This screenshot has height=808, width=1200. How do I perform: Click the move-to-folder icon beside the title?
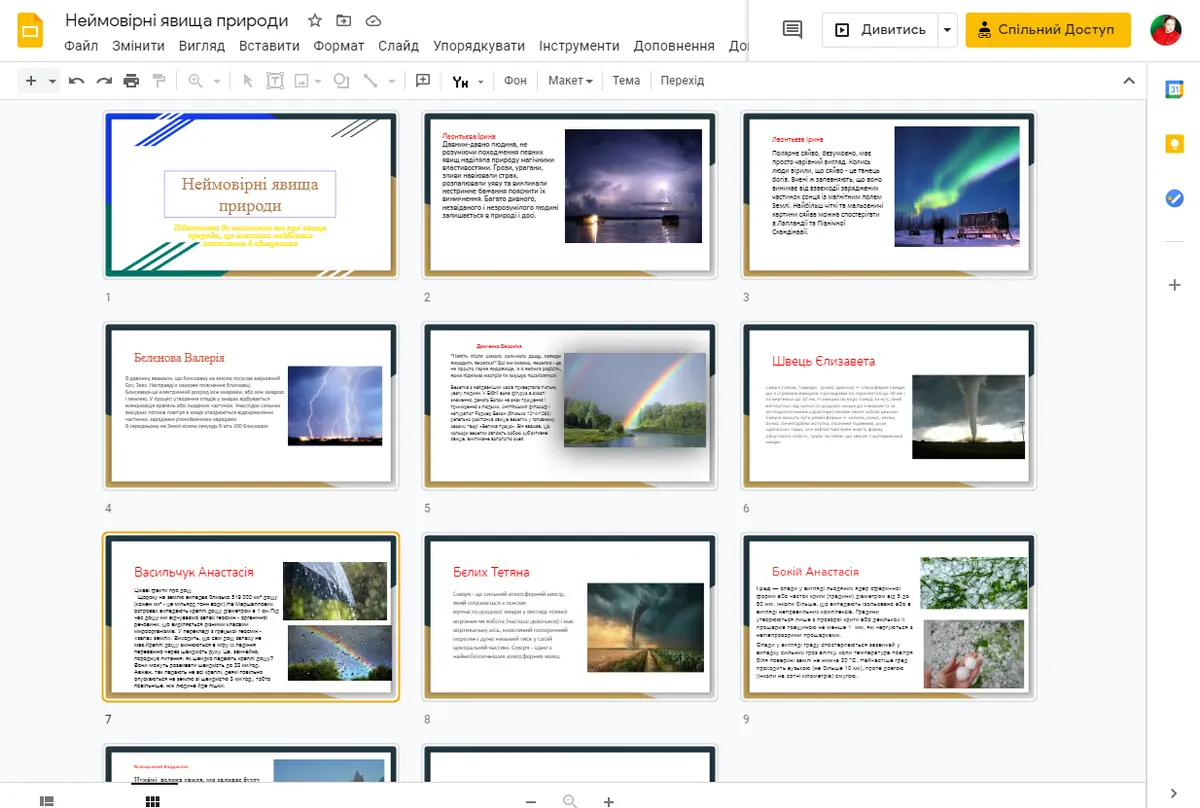coord(344,21)
